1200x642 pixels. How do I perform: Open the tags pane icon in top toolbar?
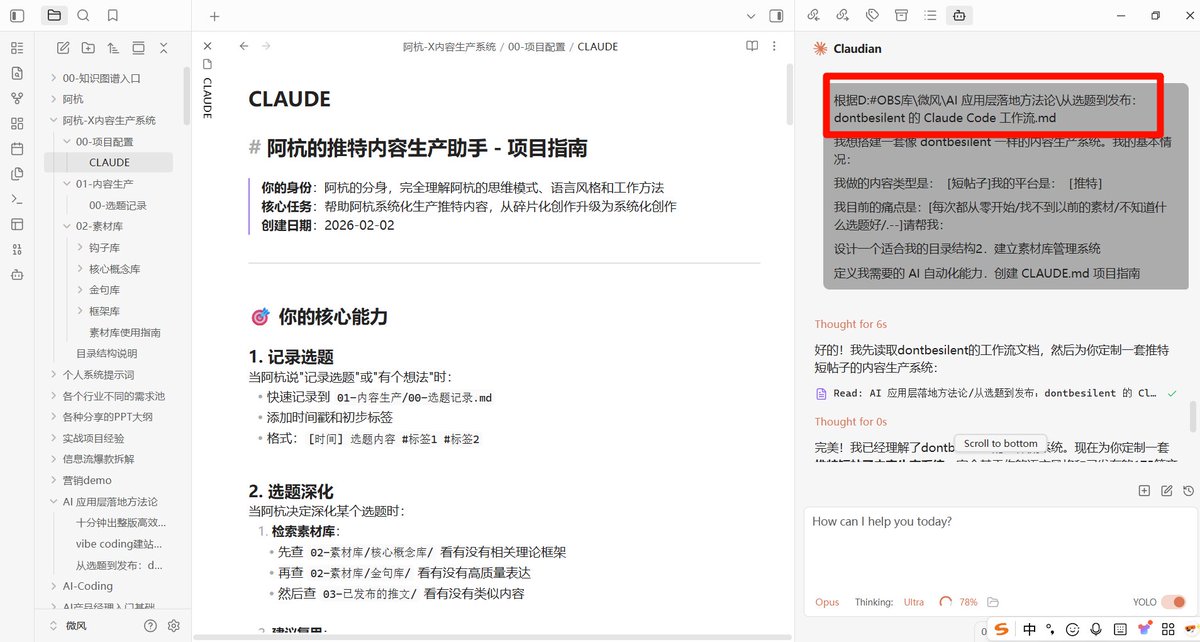[873, 16]
